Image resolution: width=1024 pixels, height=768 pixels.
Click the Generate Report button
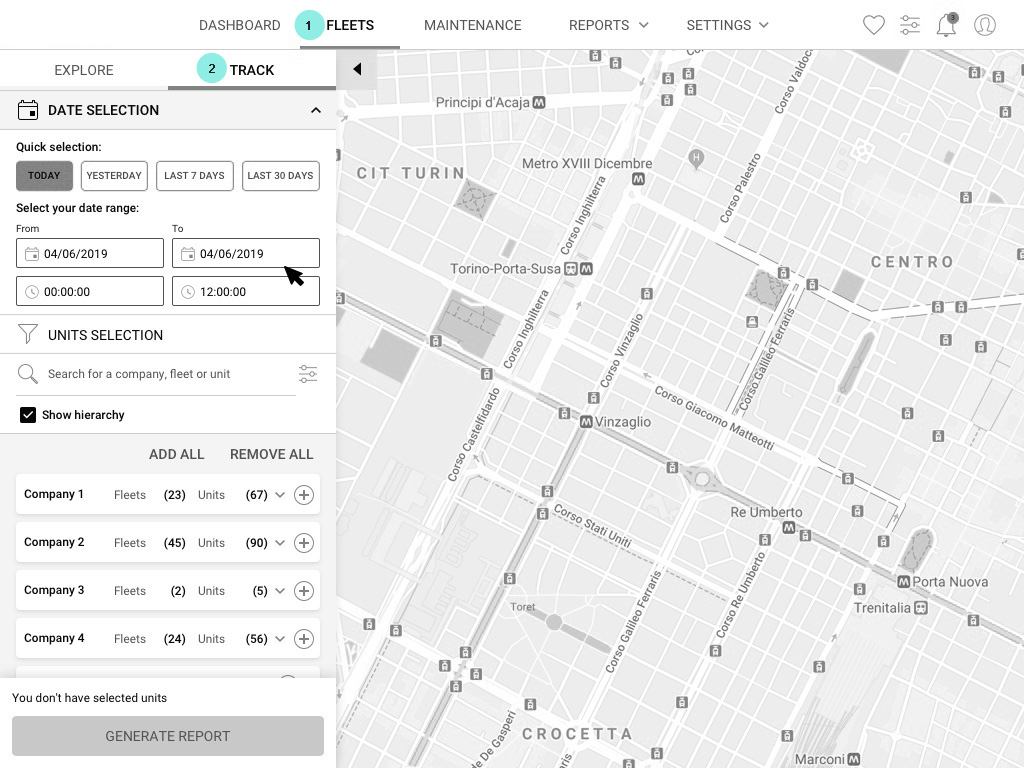[168, 736]
